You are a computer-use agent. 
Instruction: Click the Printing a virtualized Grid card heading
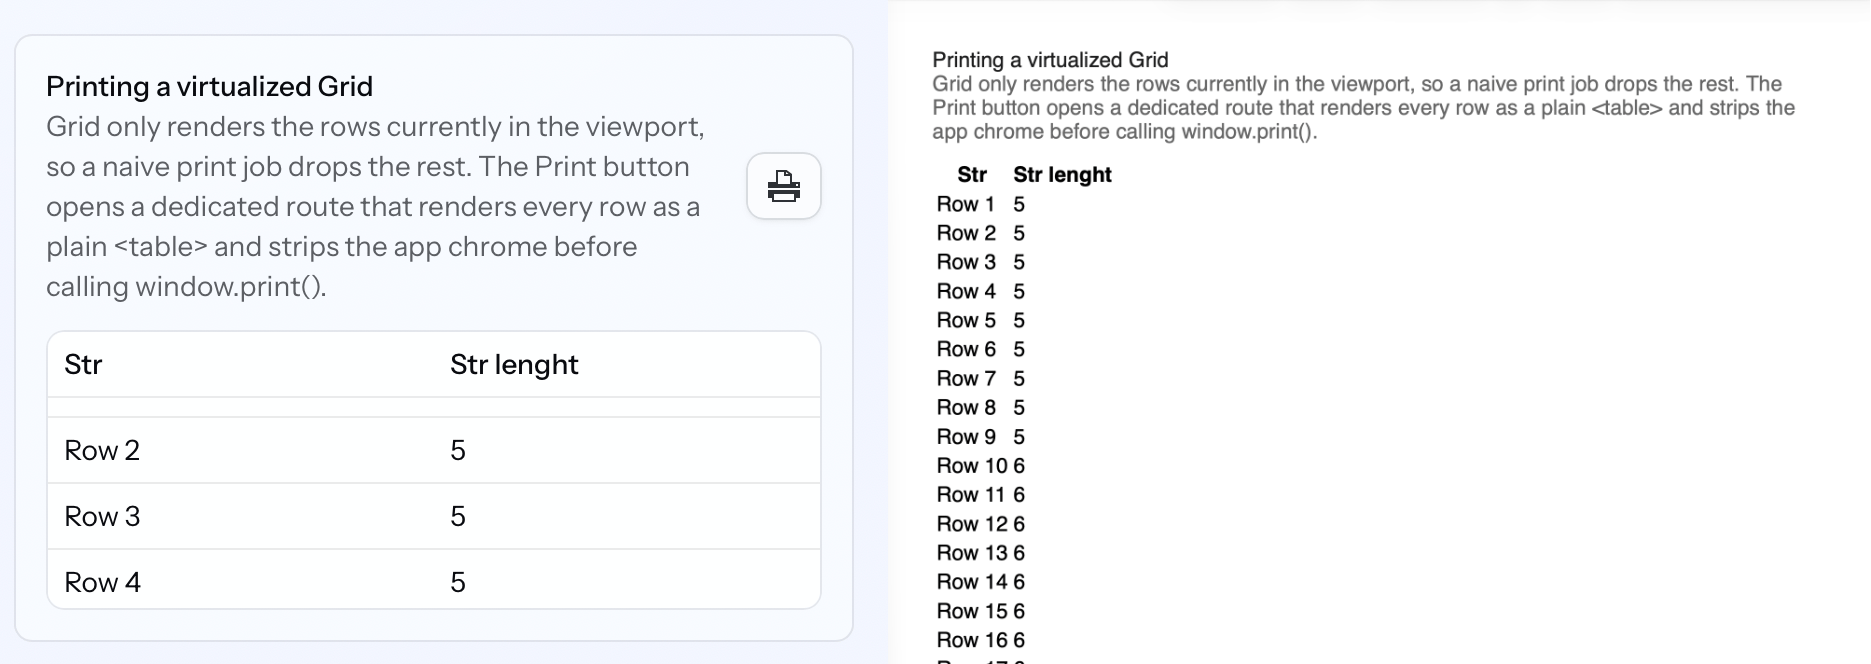[x=209, y=86]
